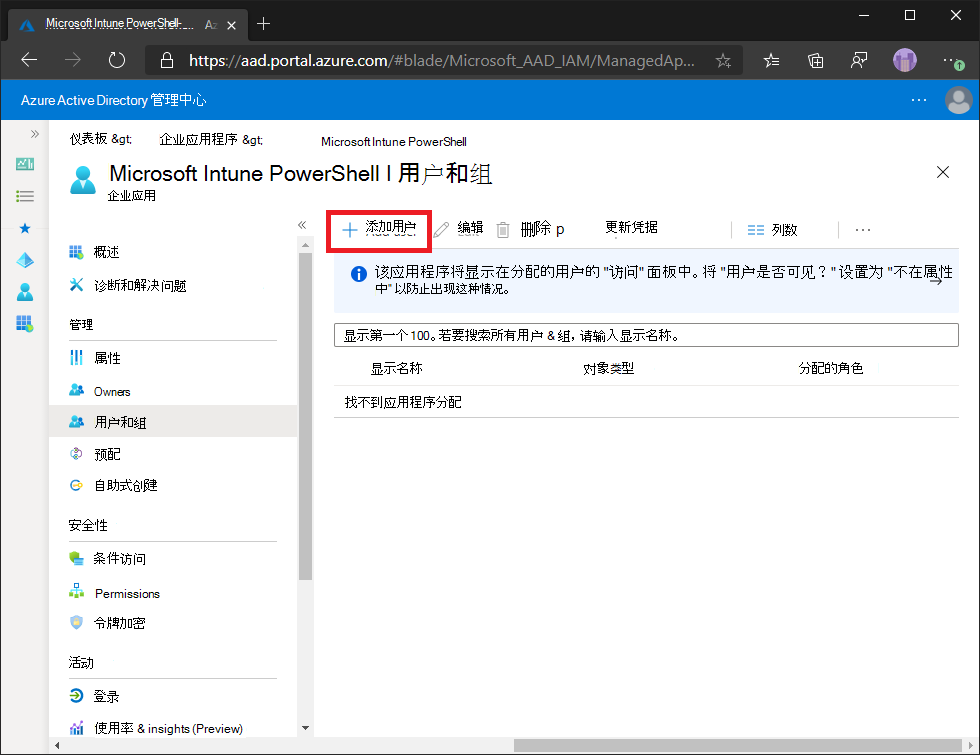Image resolution: width=980 pixels, height=755 pixels.
Task: Open the Owners menu item
Action: point(172,391)
